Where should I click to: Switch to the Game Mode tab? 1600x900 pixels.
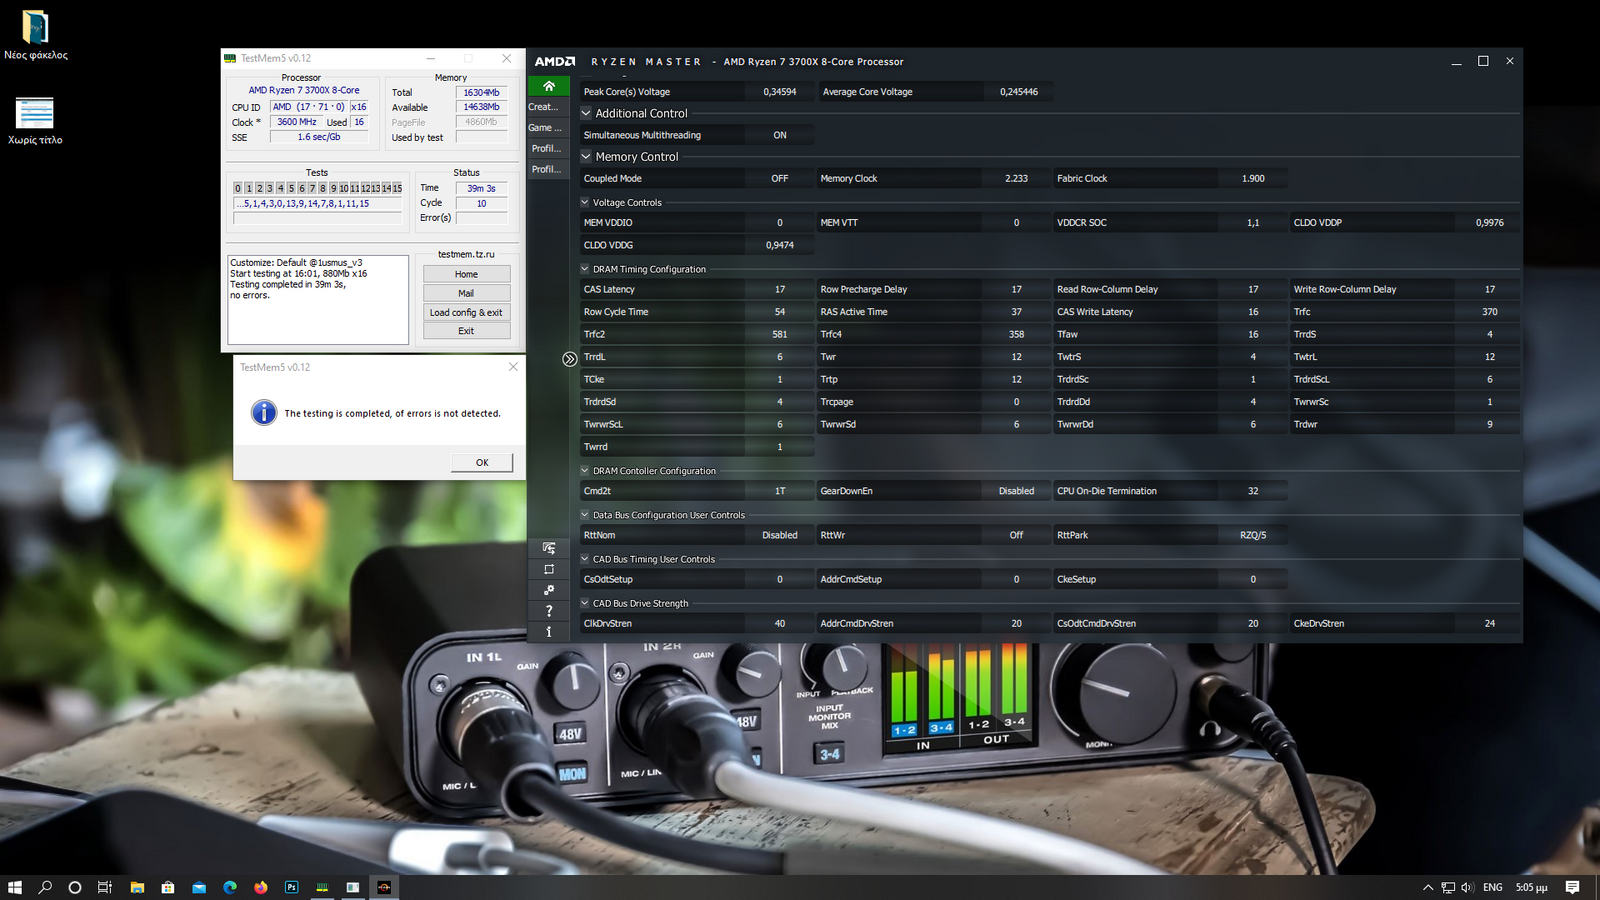[x=546, y=128]
